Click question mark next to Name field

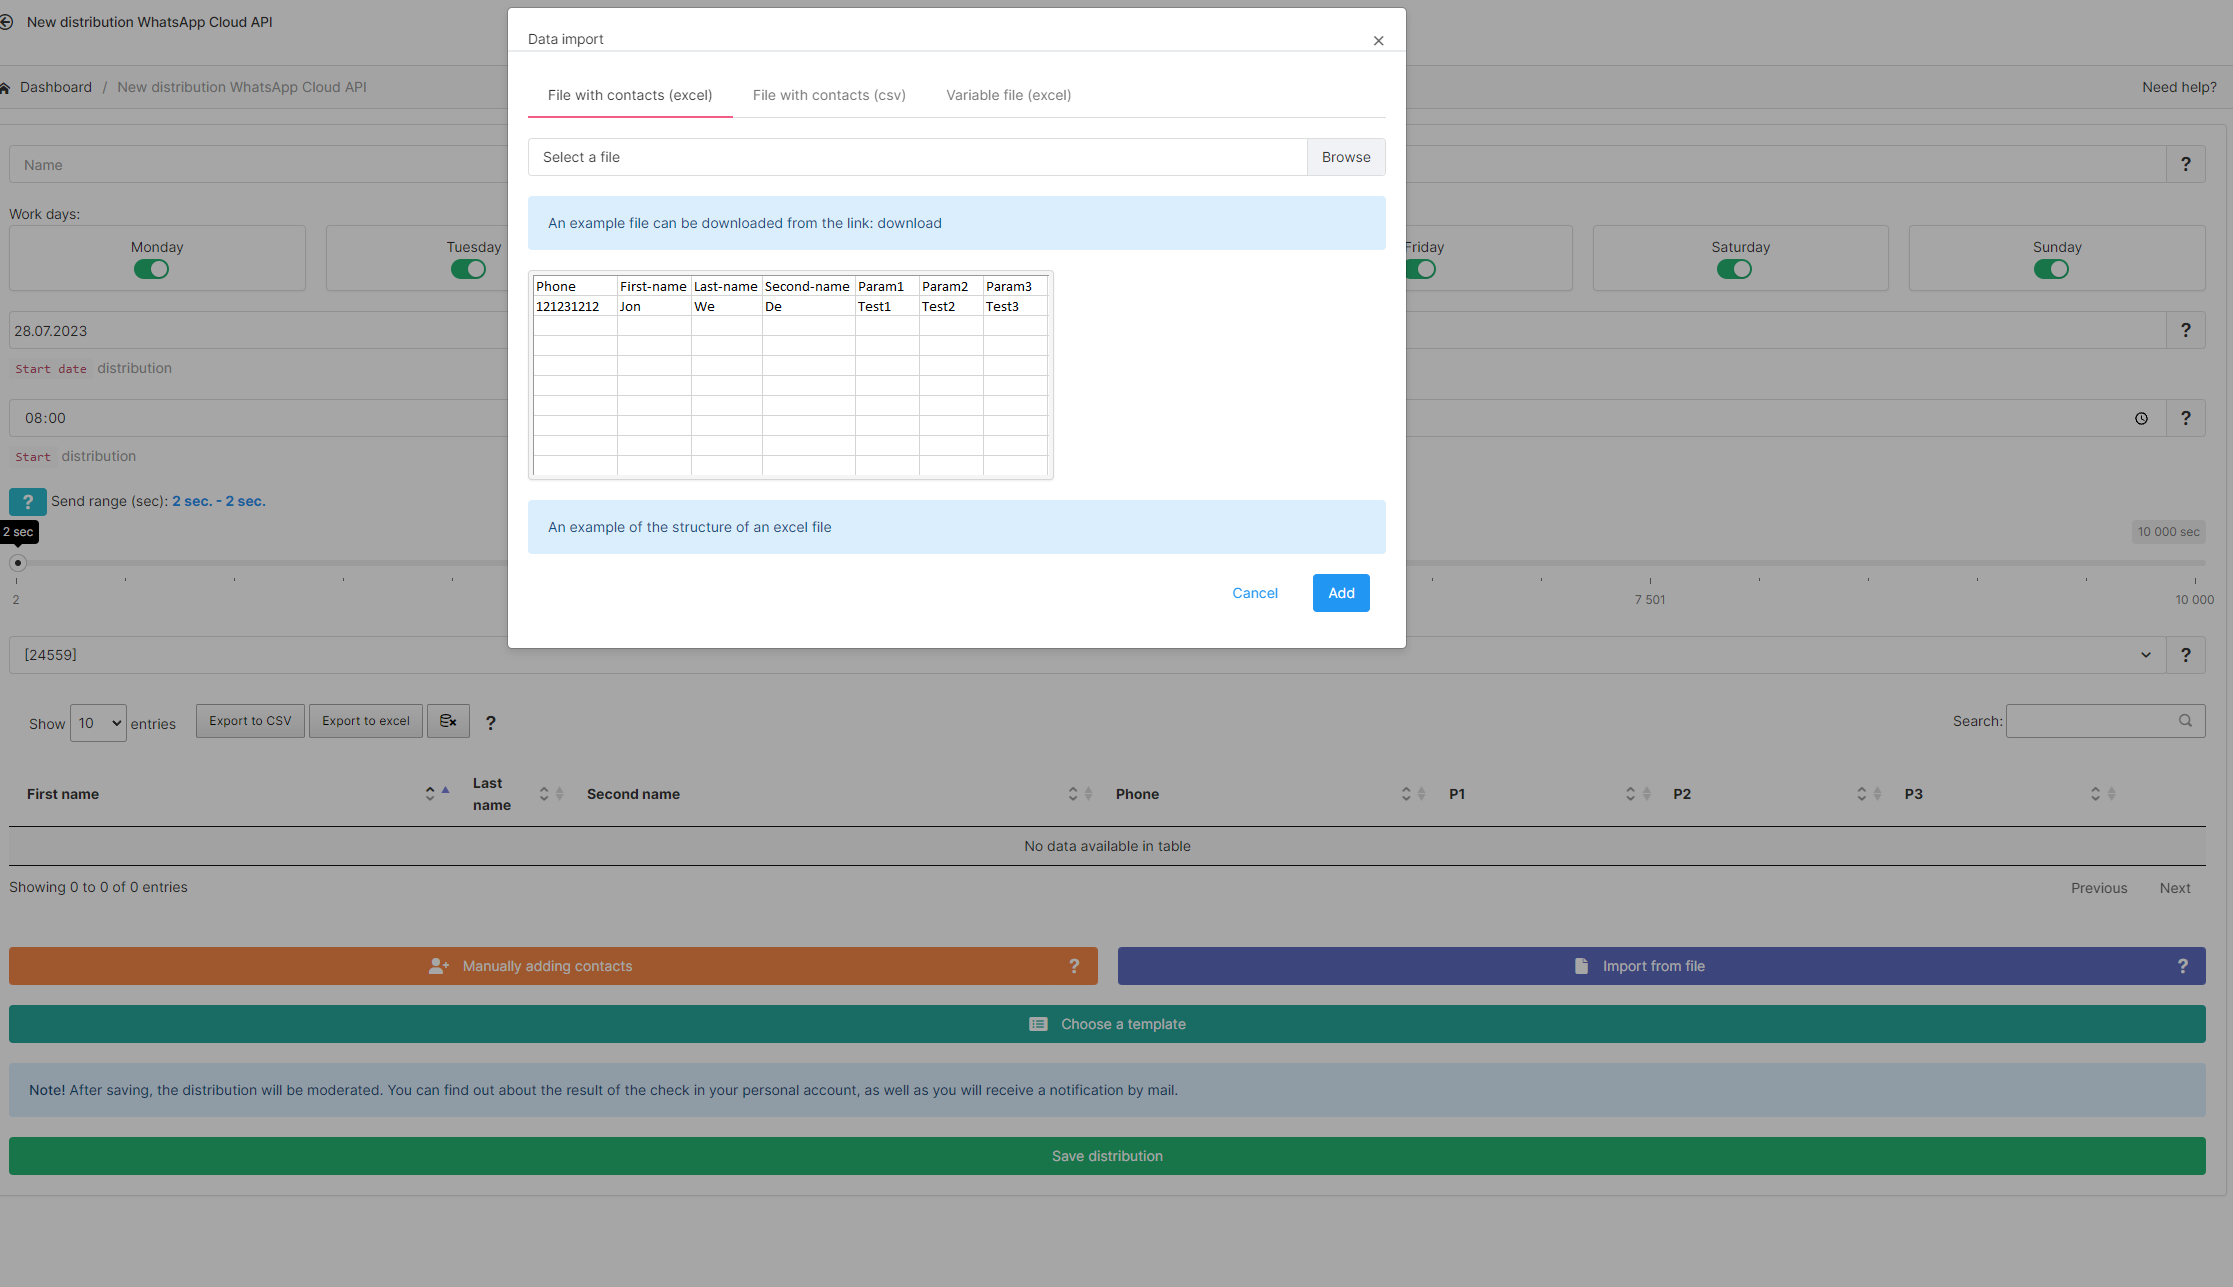2186,165
